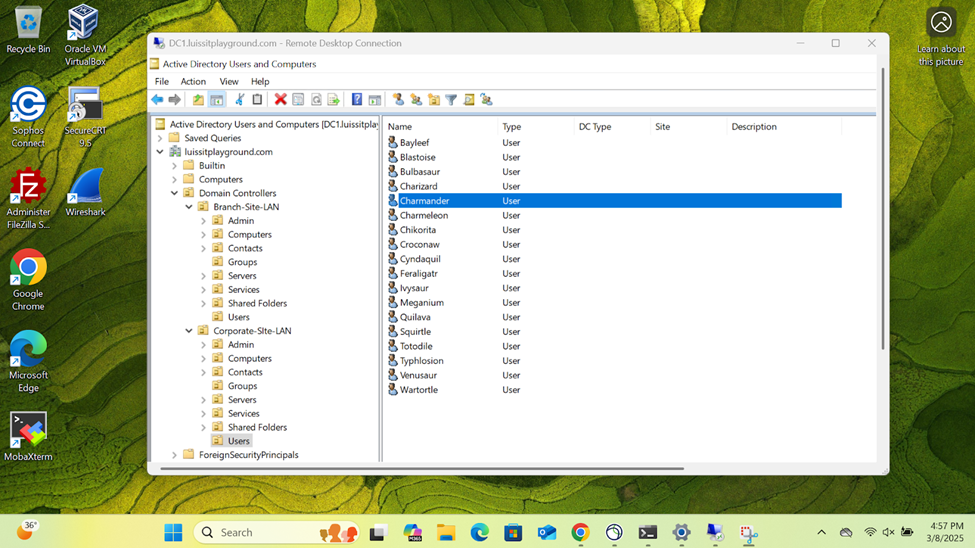The height and width of the screenshot is (548, 975).
Task: Click the taskbar Search box
Action: (277, 532)
